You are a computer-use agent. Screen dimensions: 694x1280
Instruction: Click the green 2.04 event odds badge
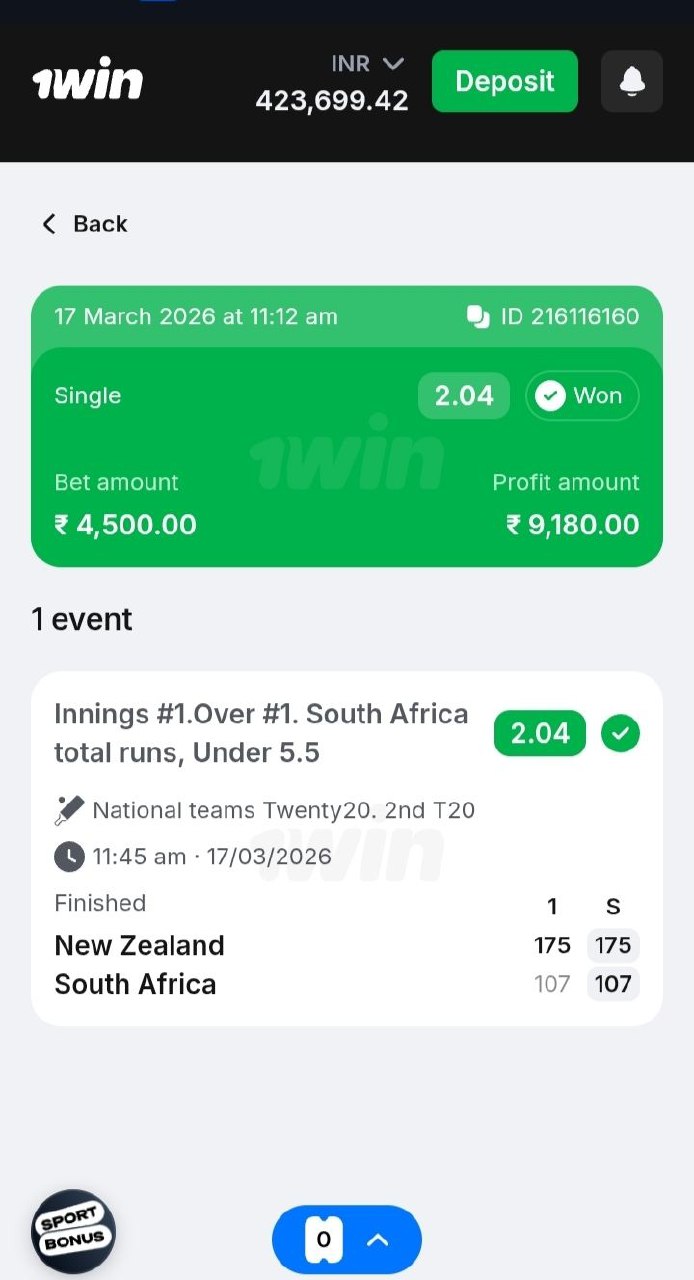point(539,734)
